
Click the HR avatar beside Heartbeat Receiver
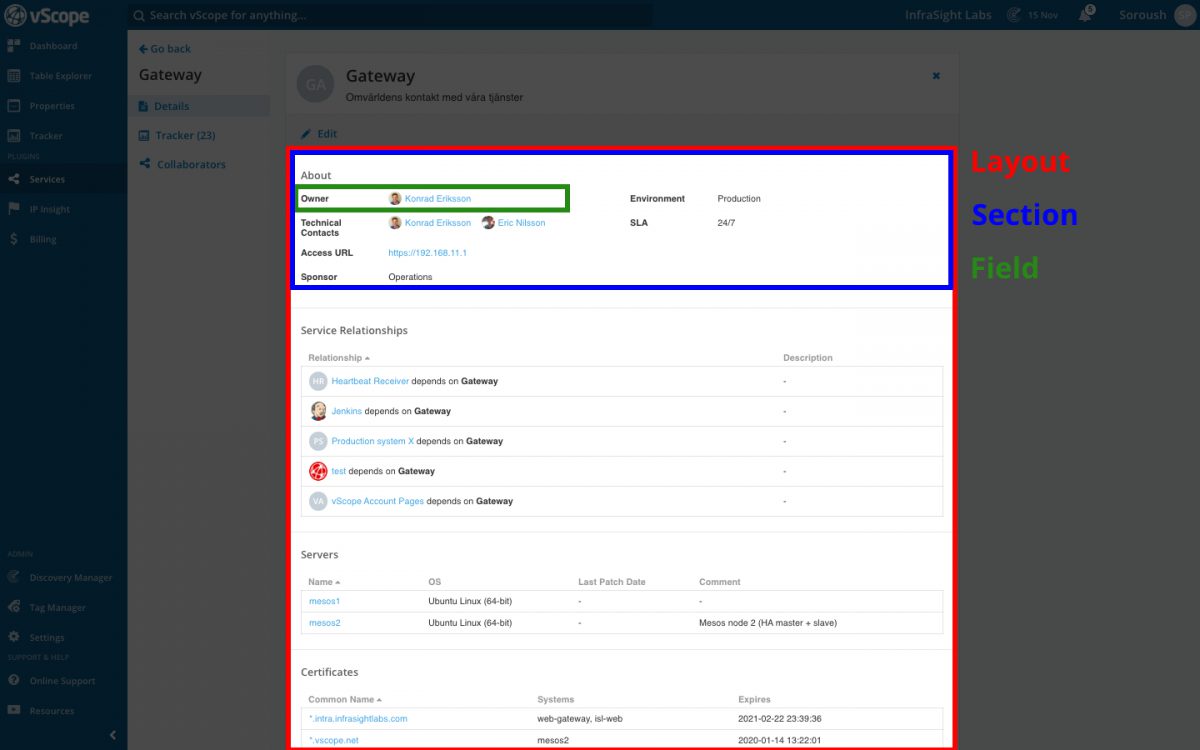[x=318, y=381]
